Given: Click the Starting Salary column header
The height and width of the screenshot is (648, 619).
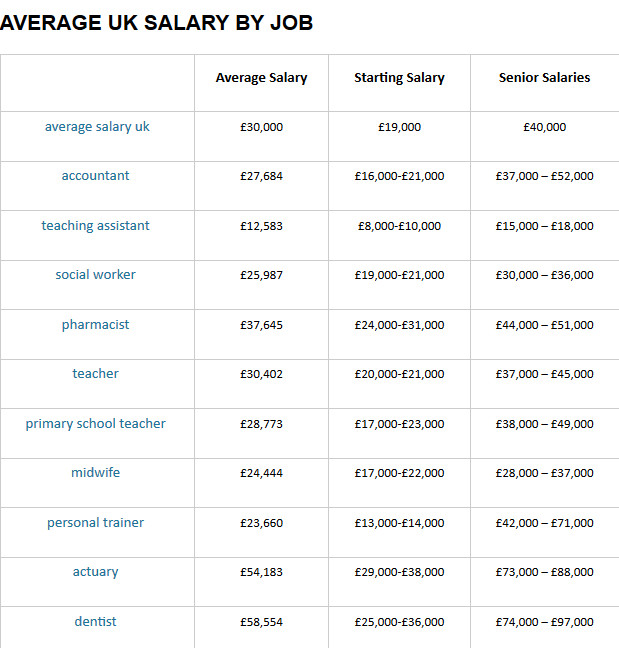Looking at the screenshot, I should [400, 78].
